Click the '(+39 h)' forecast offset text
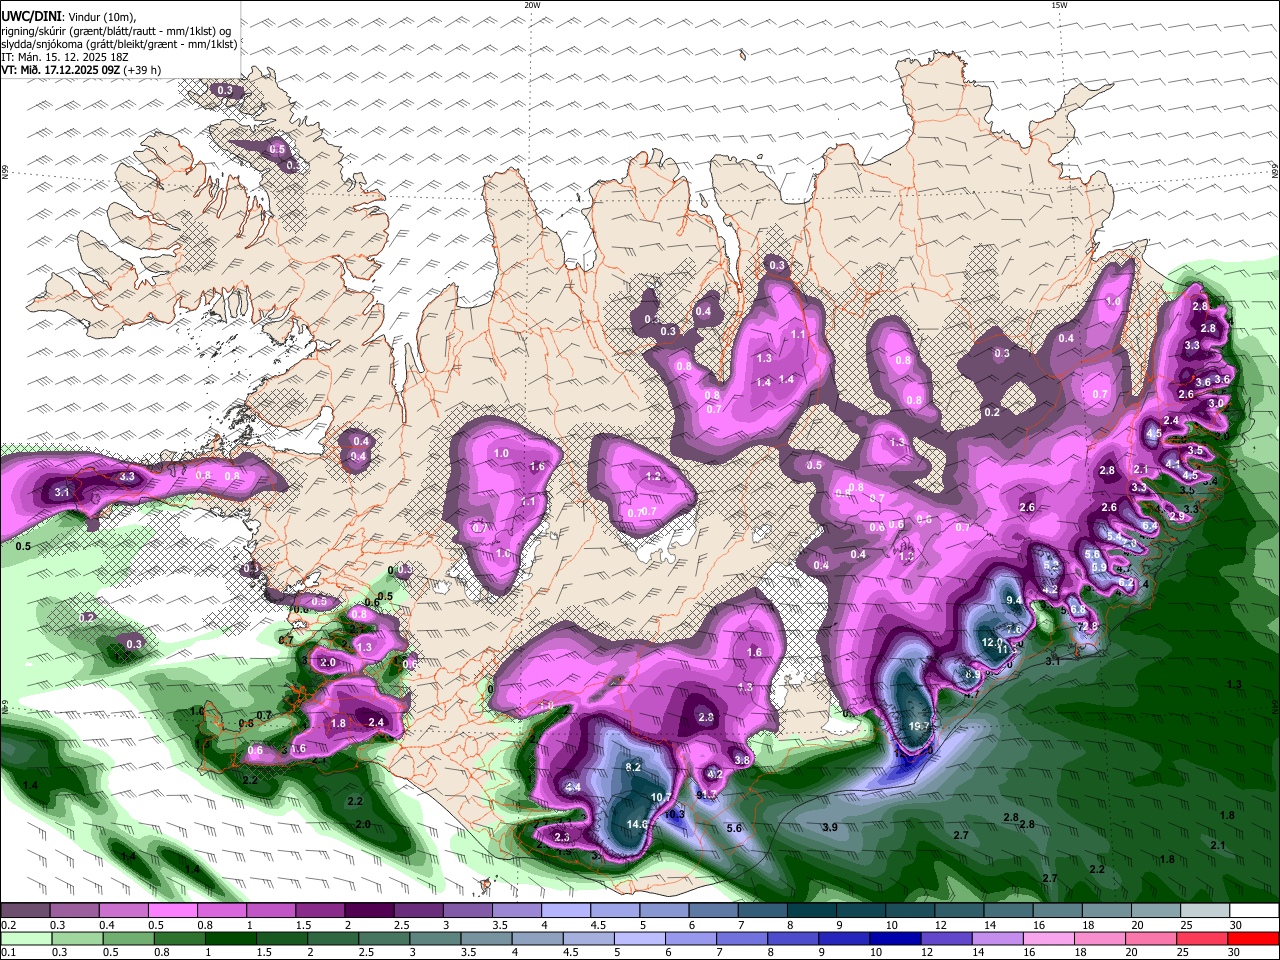The height and width of the screenshot is (960, 1280). click(143, 70)
